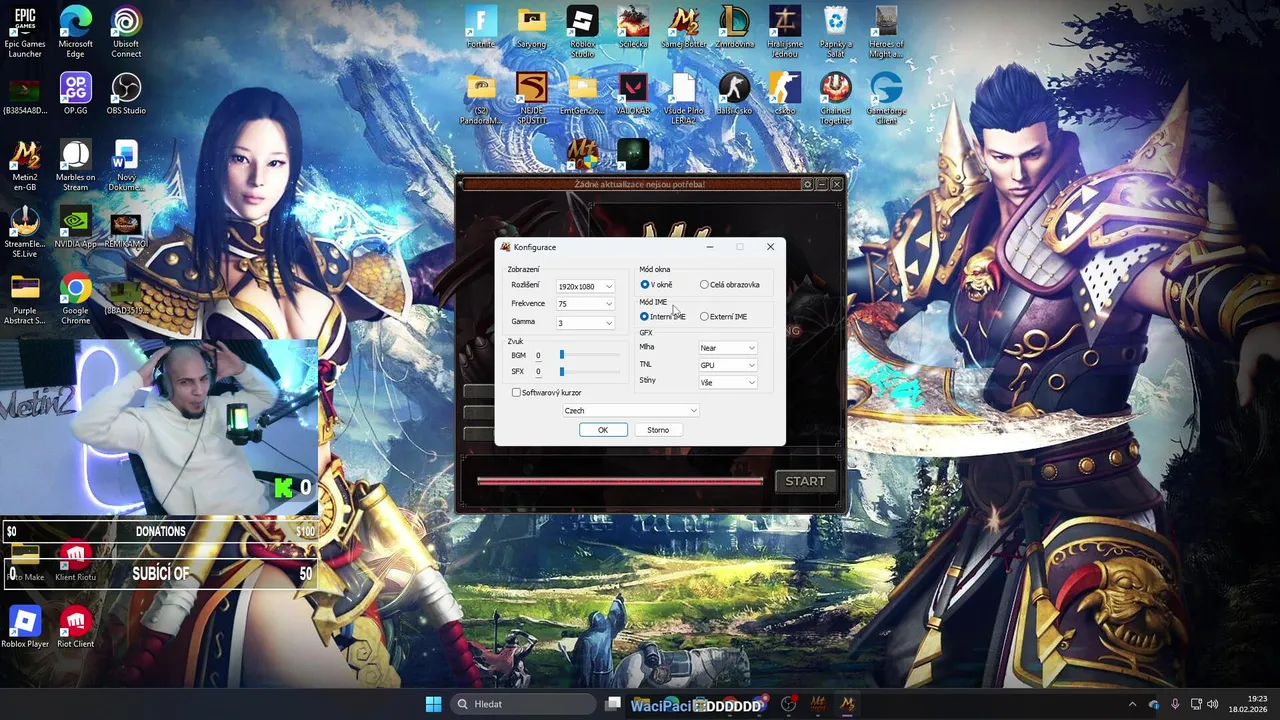Select the Roblox Player desktop shortcut
1280x720 pixels.
coord(25,627)
